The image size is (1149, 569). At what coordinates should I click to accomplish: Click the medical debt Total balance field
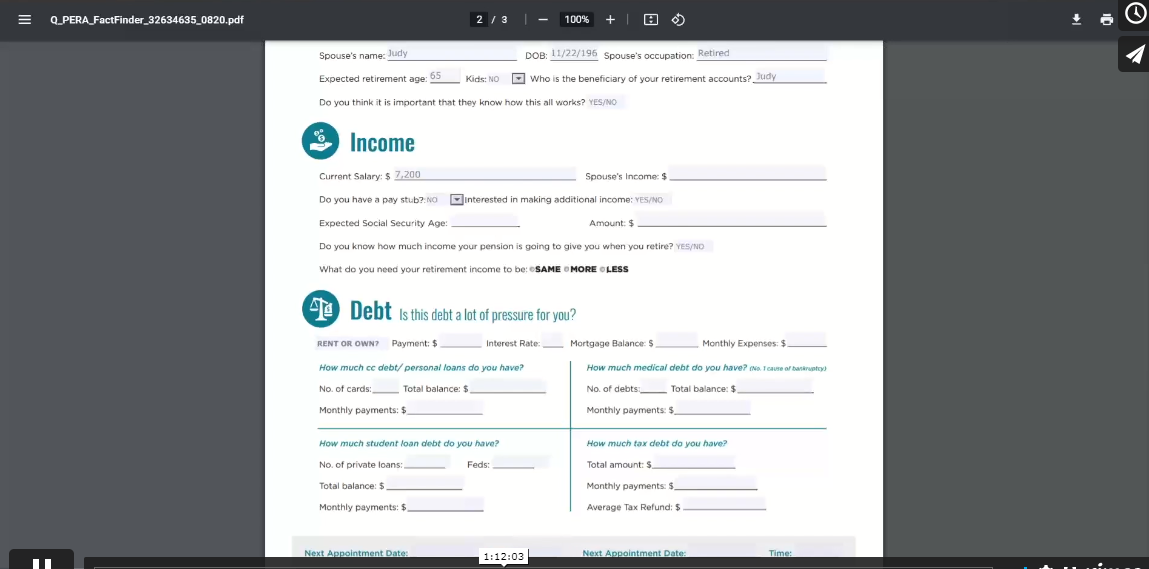point(775,387)
